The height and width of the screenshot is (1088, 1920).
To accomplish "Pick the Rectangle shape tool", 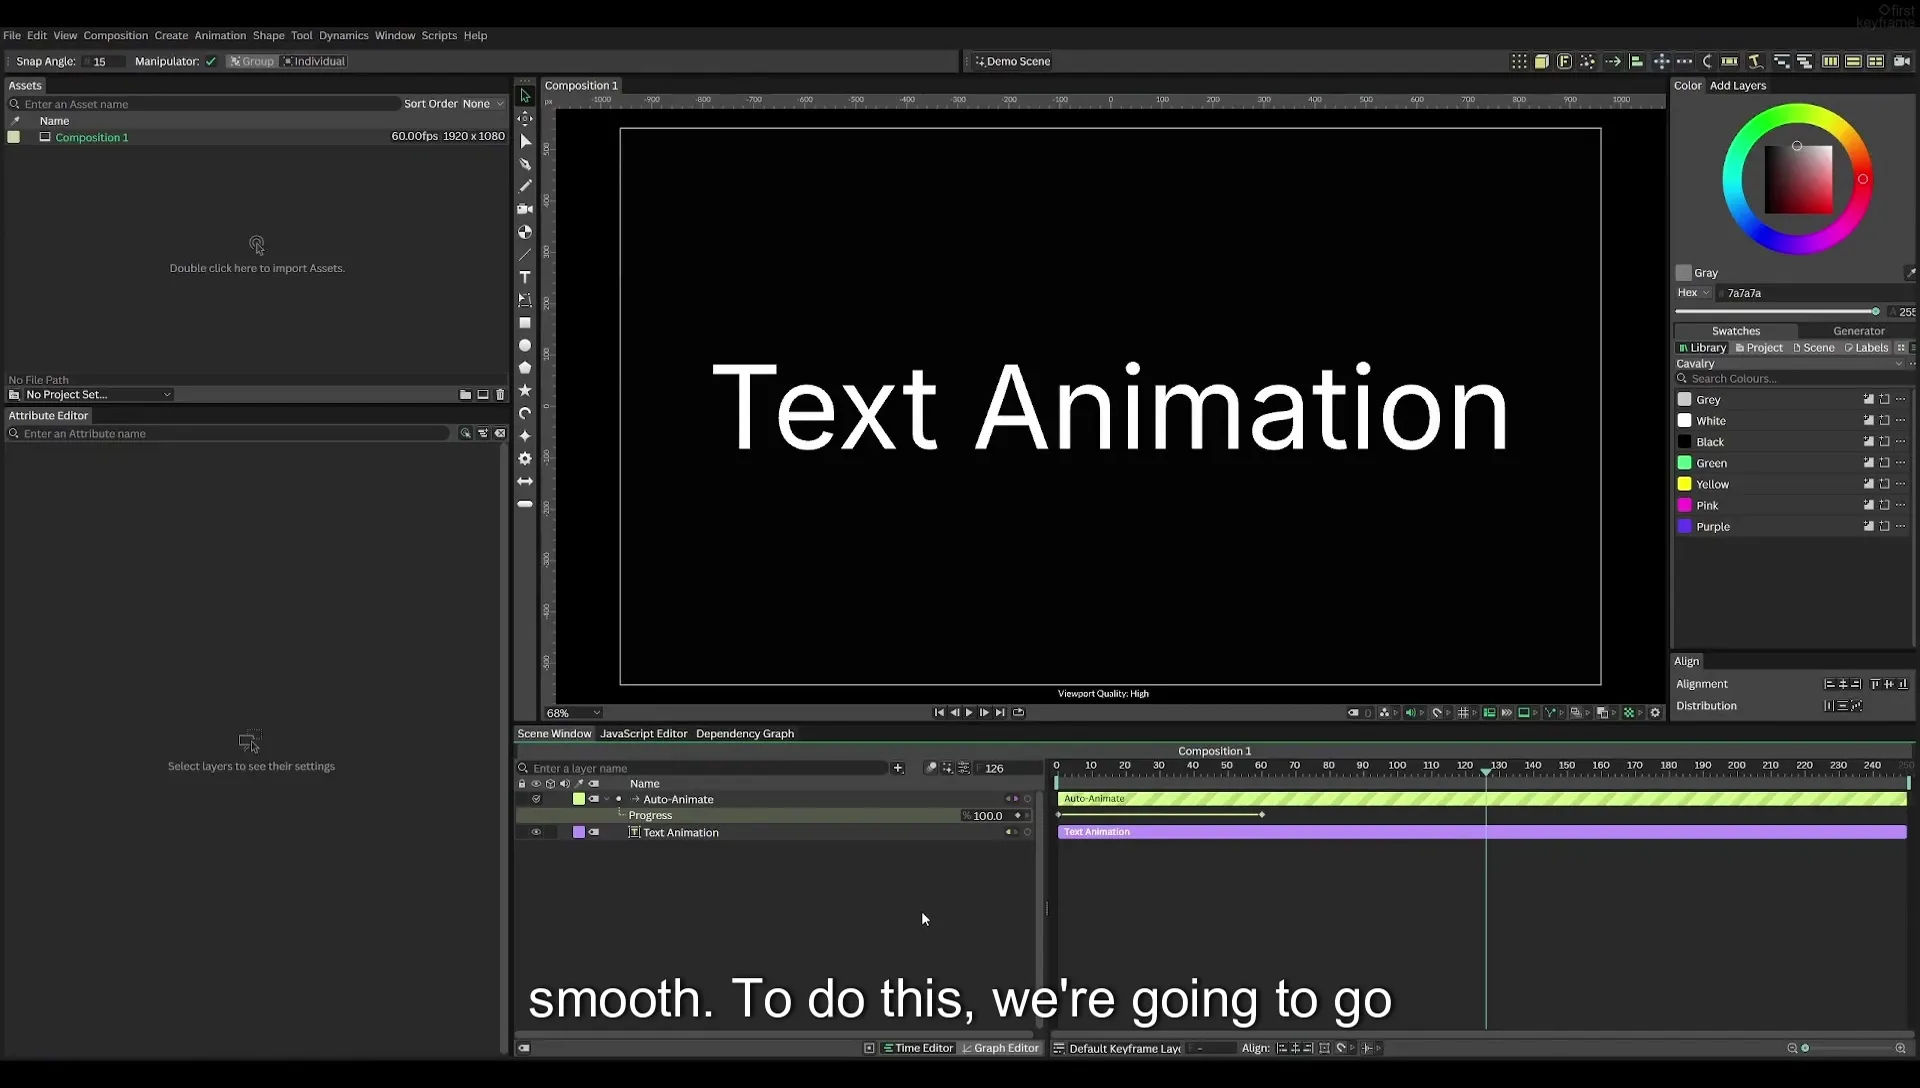I will [525, 323].
